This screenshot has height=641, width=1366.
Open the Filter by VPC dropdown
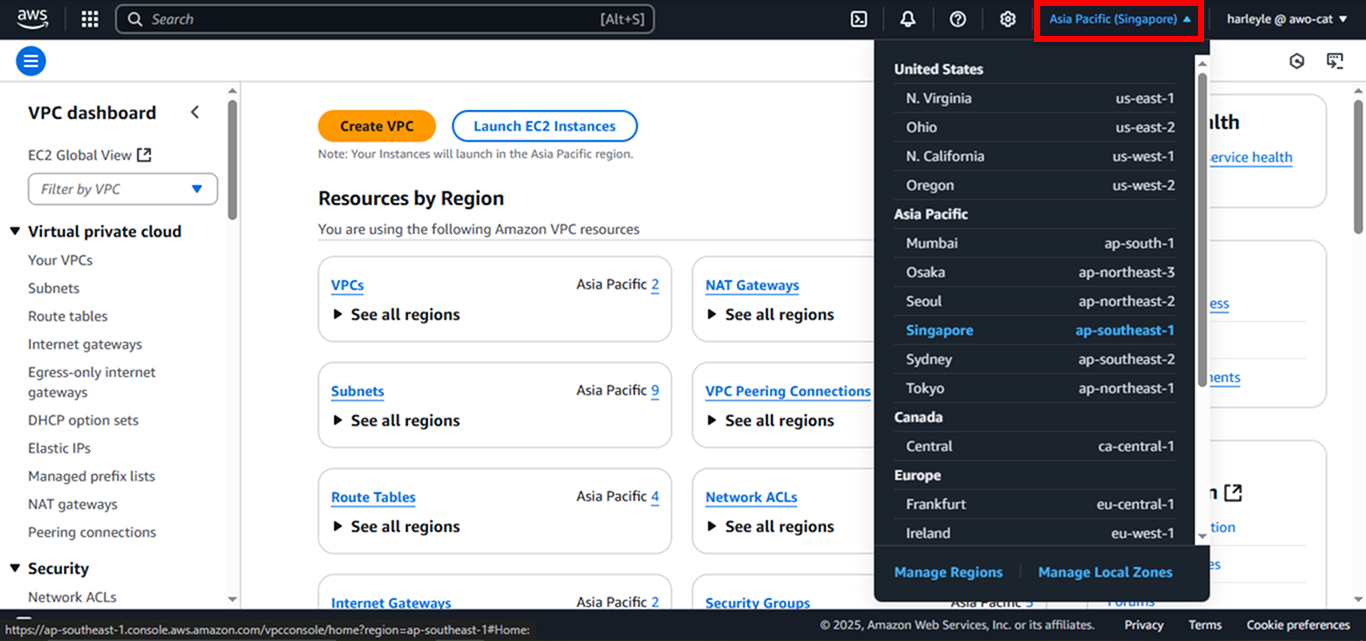[123, 189]
